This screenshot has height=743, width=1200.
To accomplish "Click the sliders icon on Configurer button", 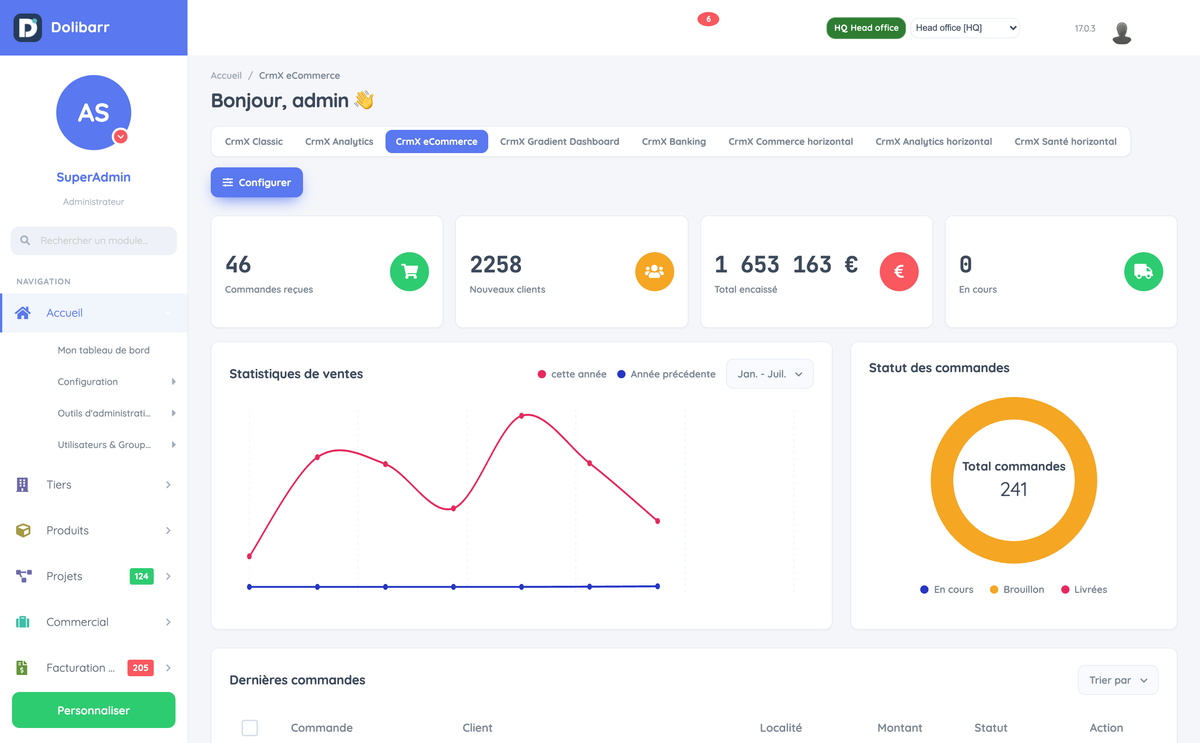I will point(228,183).
